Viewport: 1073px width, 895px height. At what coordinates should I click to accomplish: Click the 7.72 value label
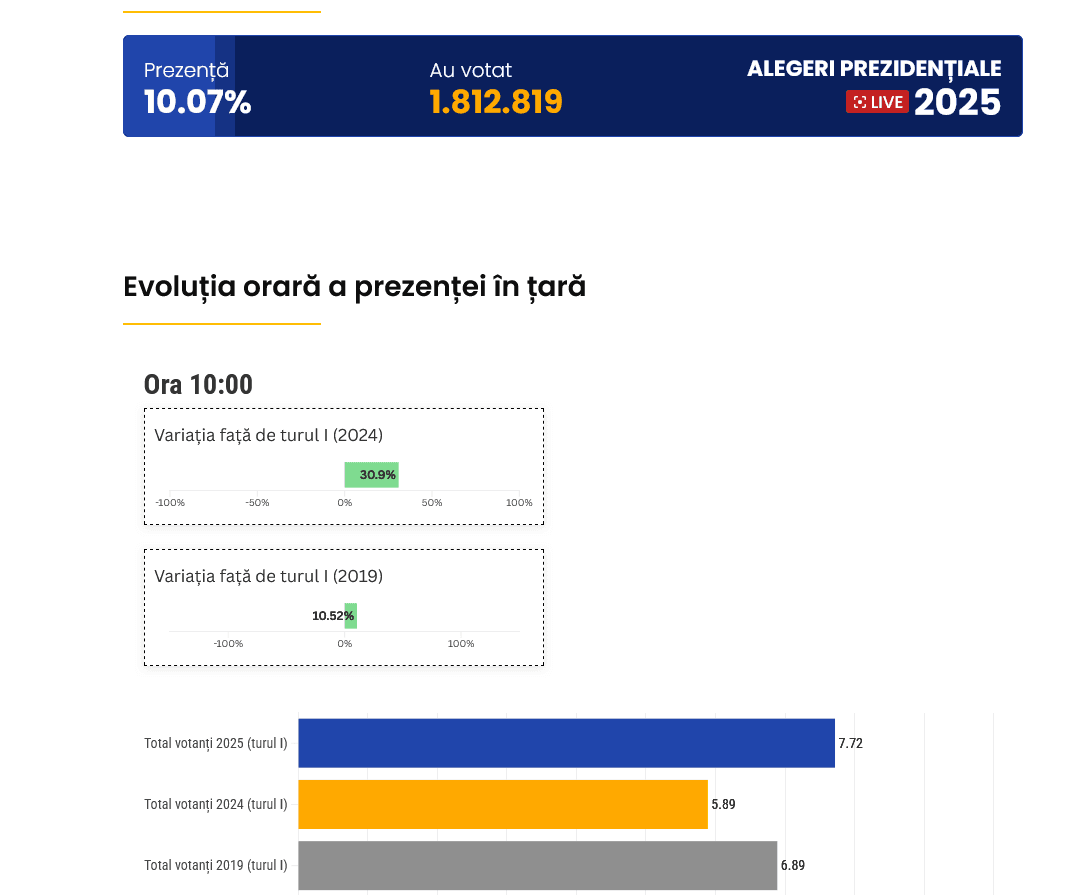tap(850, 743)
